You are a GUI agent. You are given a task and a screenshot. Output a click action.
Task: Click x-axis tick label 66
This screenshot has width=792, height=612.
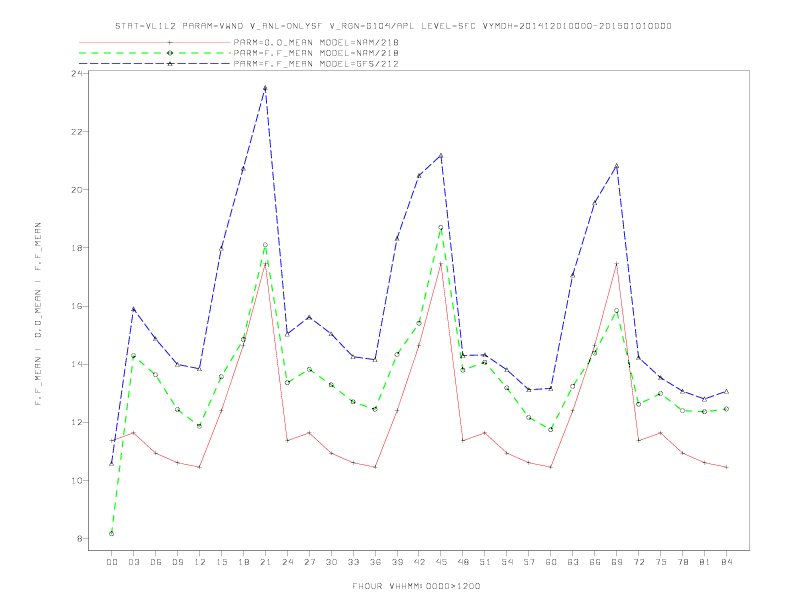pos(595,562)
